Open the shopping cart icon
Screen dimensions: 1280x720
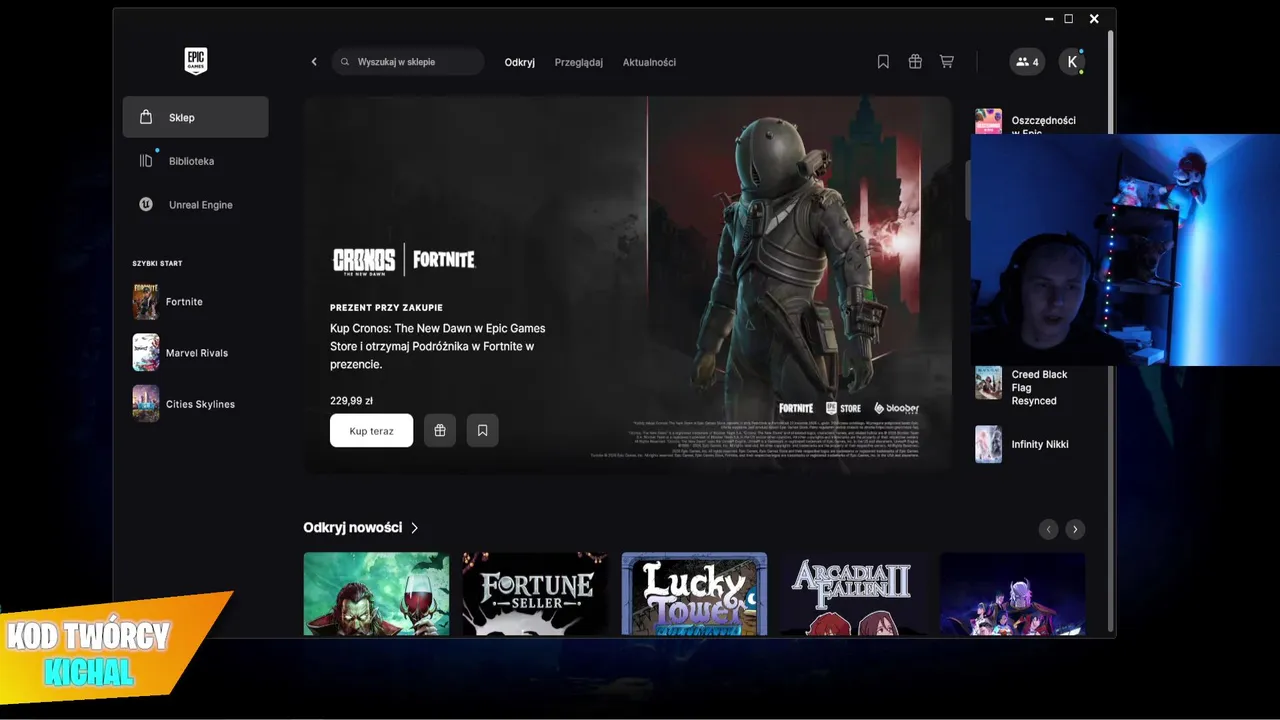tap(947, 62)
